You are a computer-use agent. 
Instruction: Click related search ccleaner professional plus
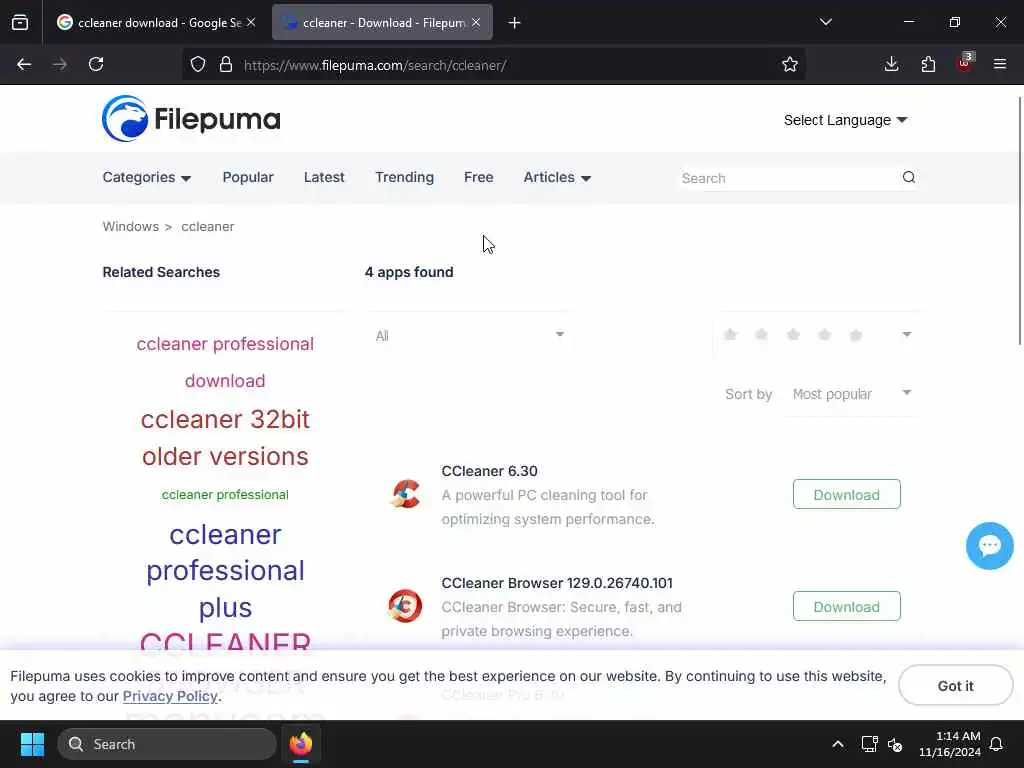(x=225, y=571)
